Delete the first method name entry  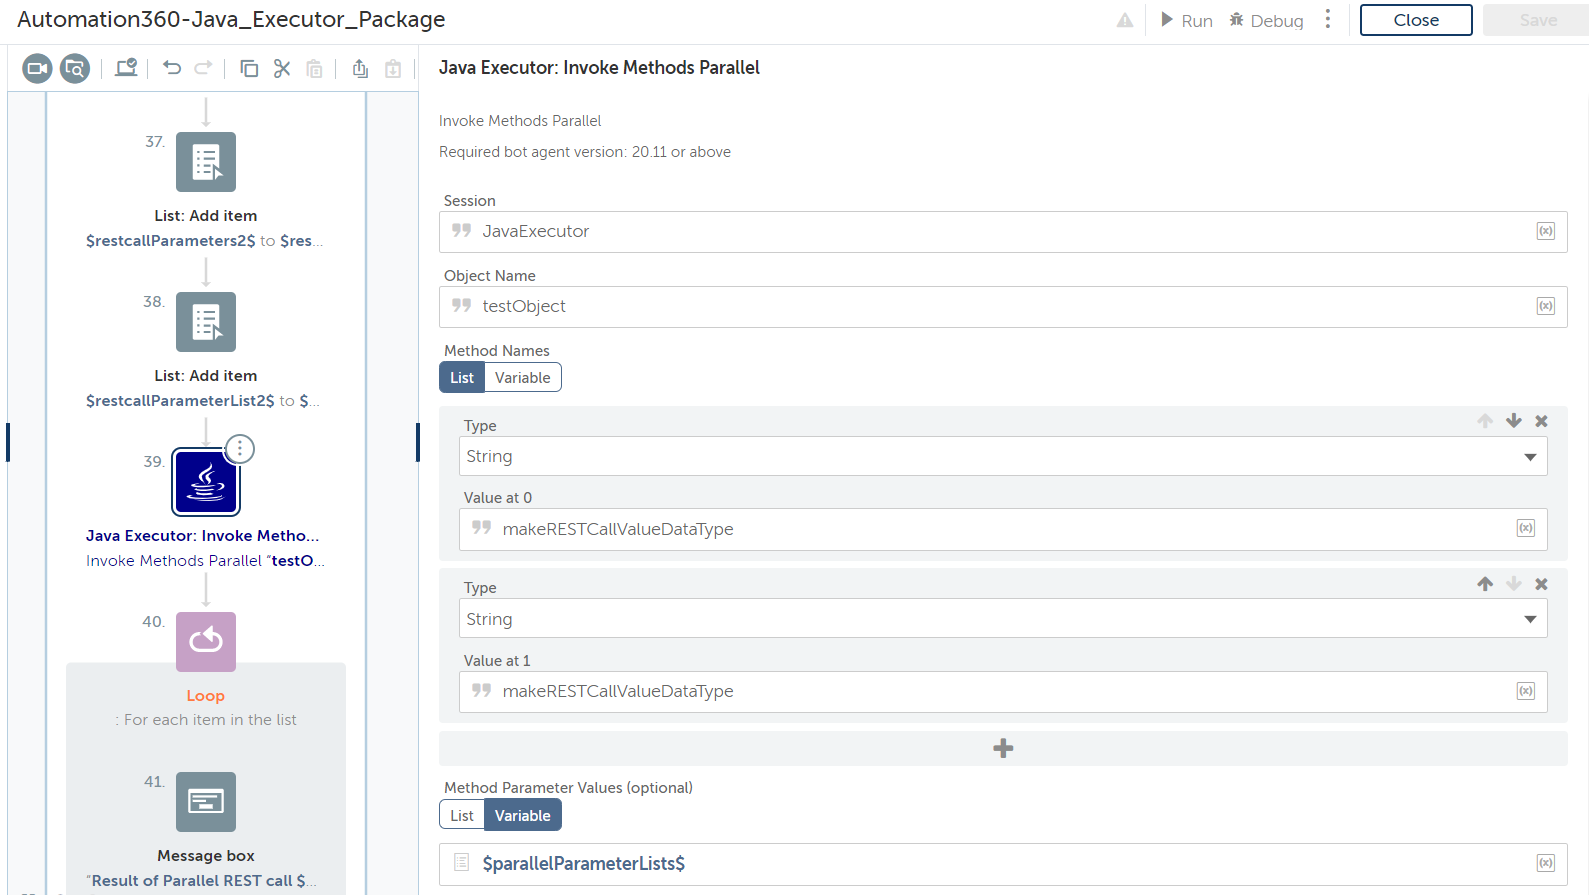pyautogui.click(x=1541, y=421)
